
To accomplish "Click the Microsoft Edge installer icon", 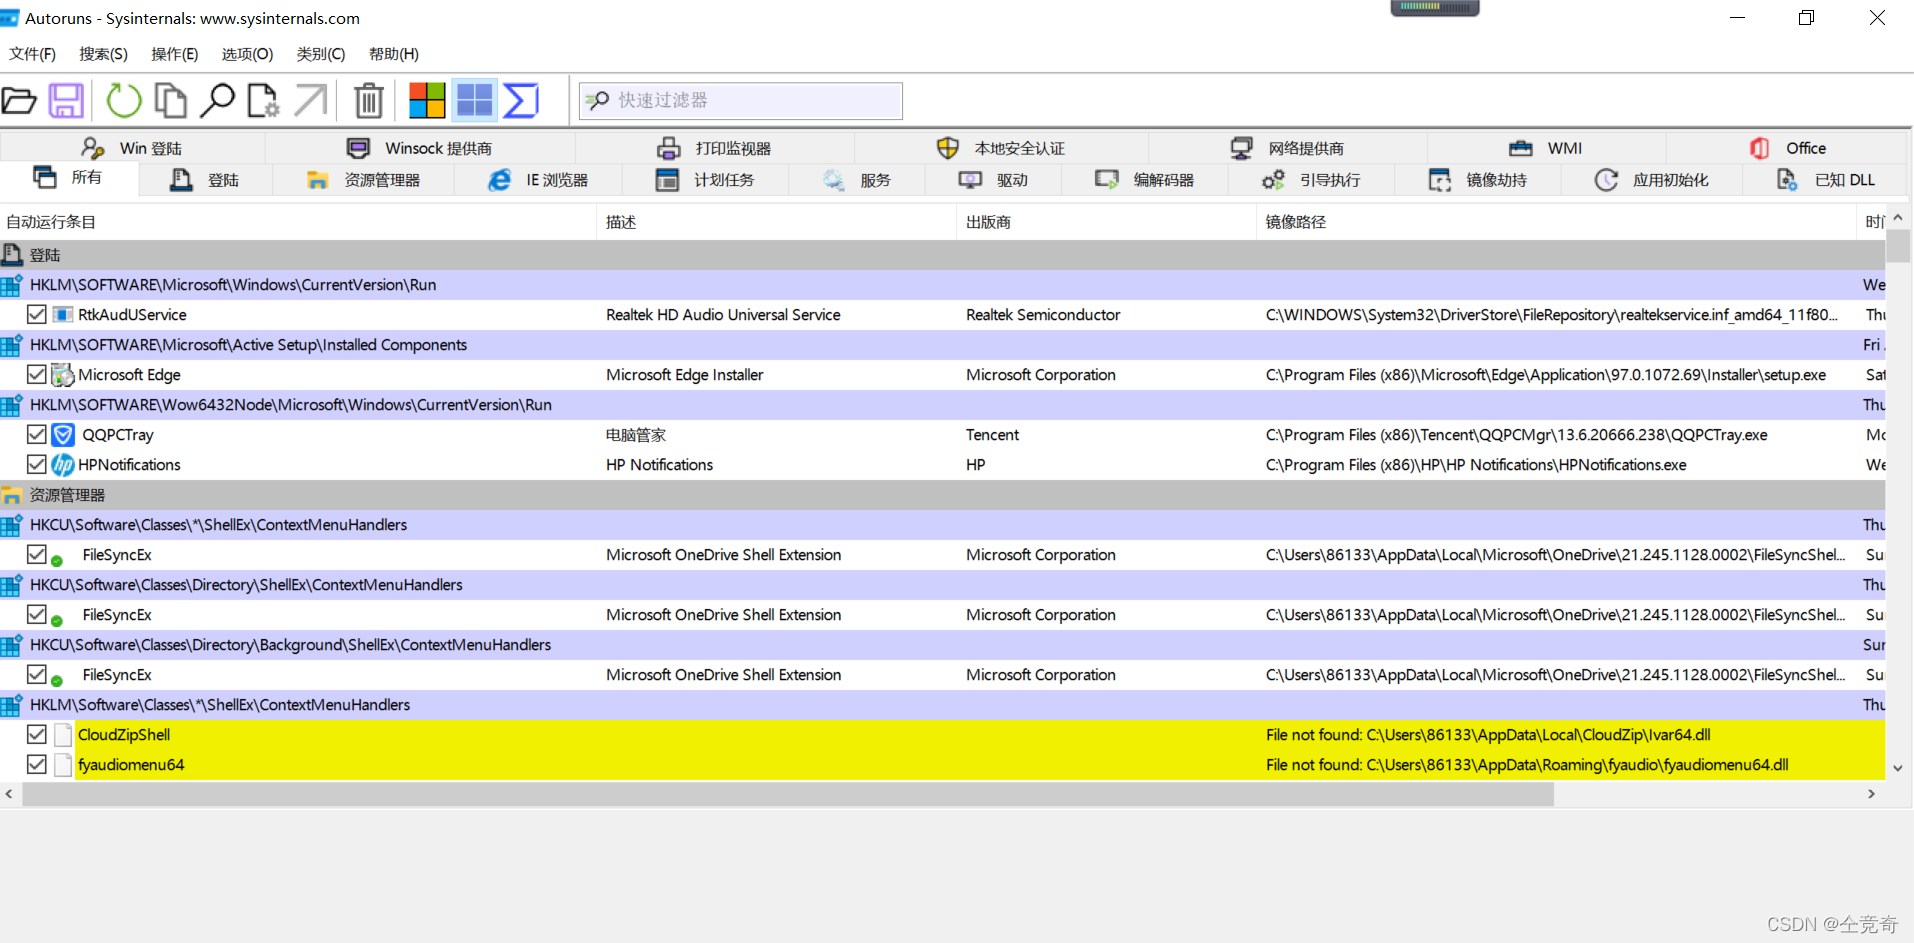I will (x=63, y=375).
